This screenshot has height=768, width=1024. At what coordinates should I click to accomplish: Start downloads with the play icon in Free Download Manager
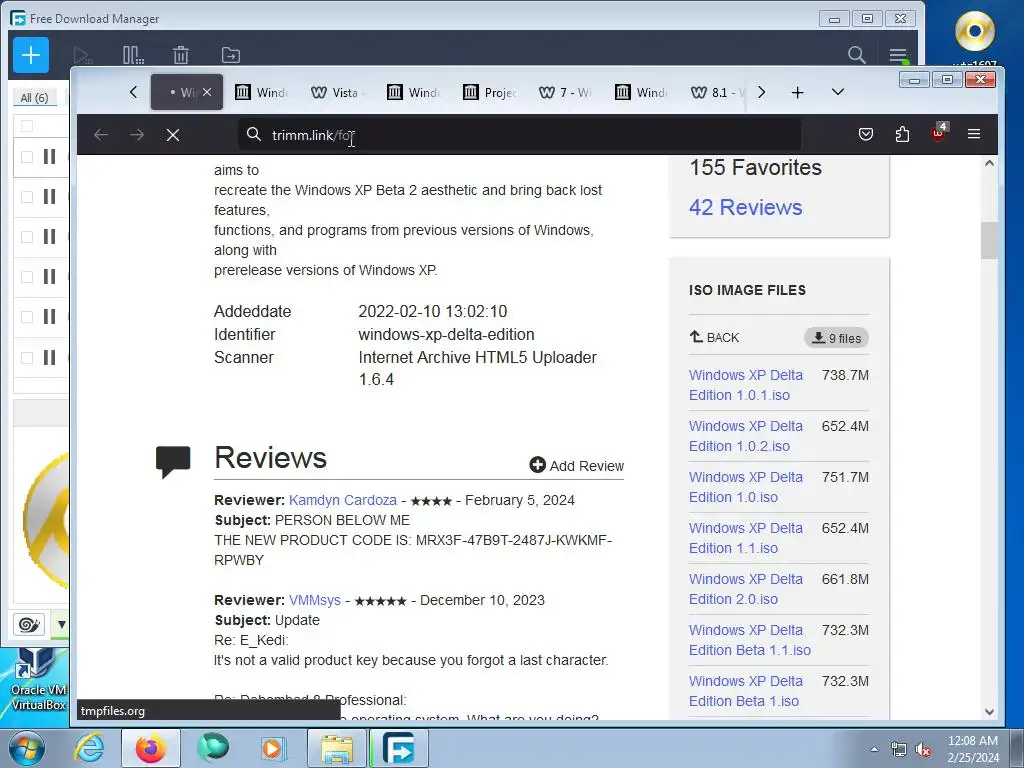click(82, 56)
